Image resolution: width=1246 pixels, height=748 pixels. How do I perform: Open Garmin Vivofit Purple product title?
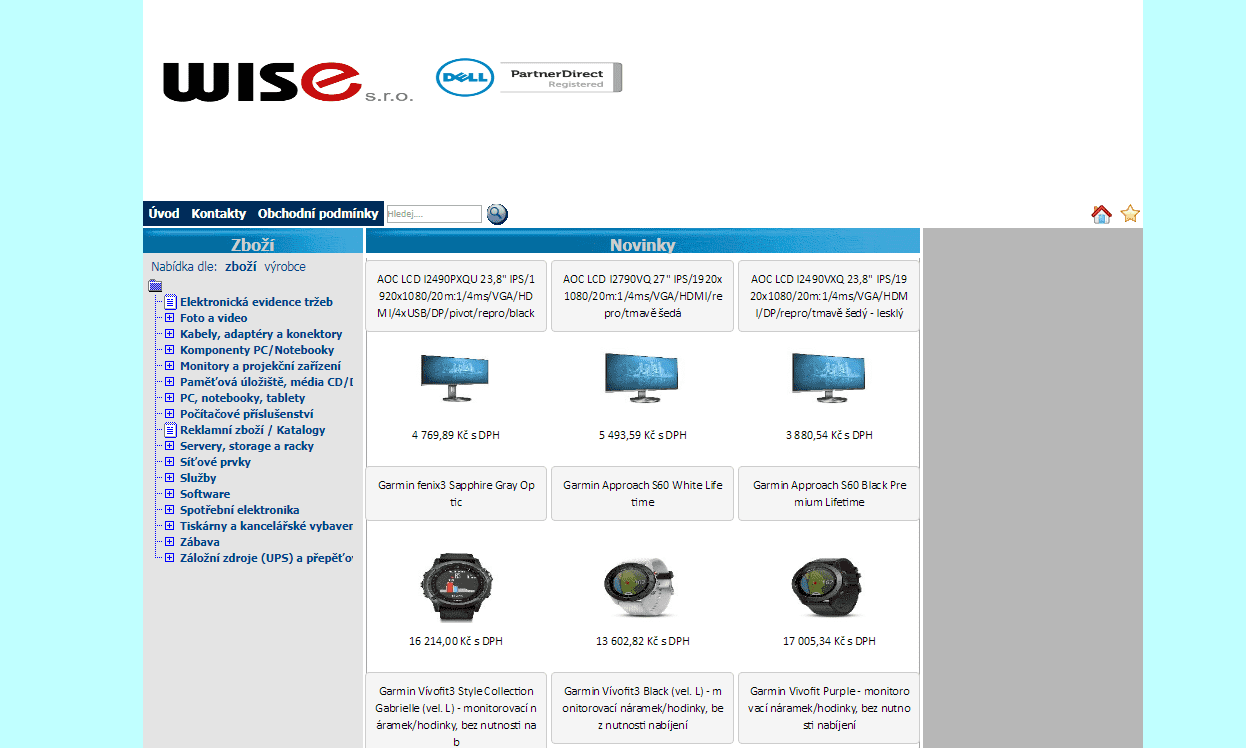click(829, 708)
